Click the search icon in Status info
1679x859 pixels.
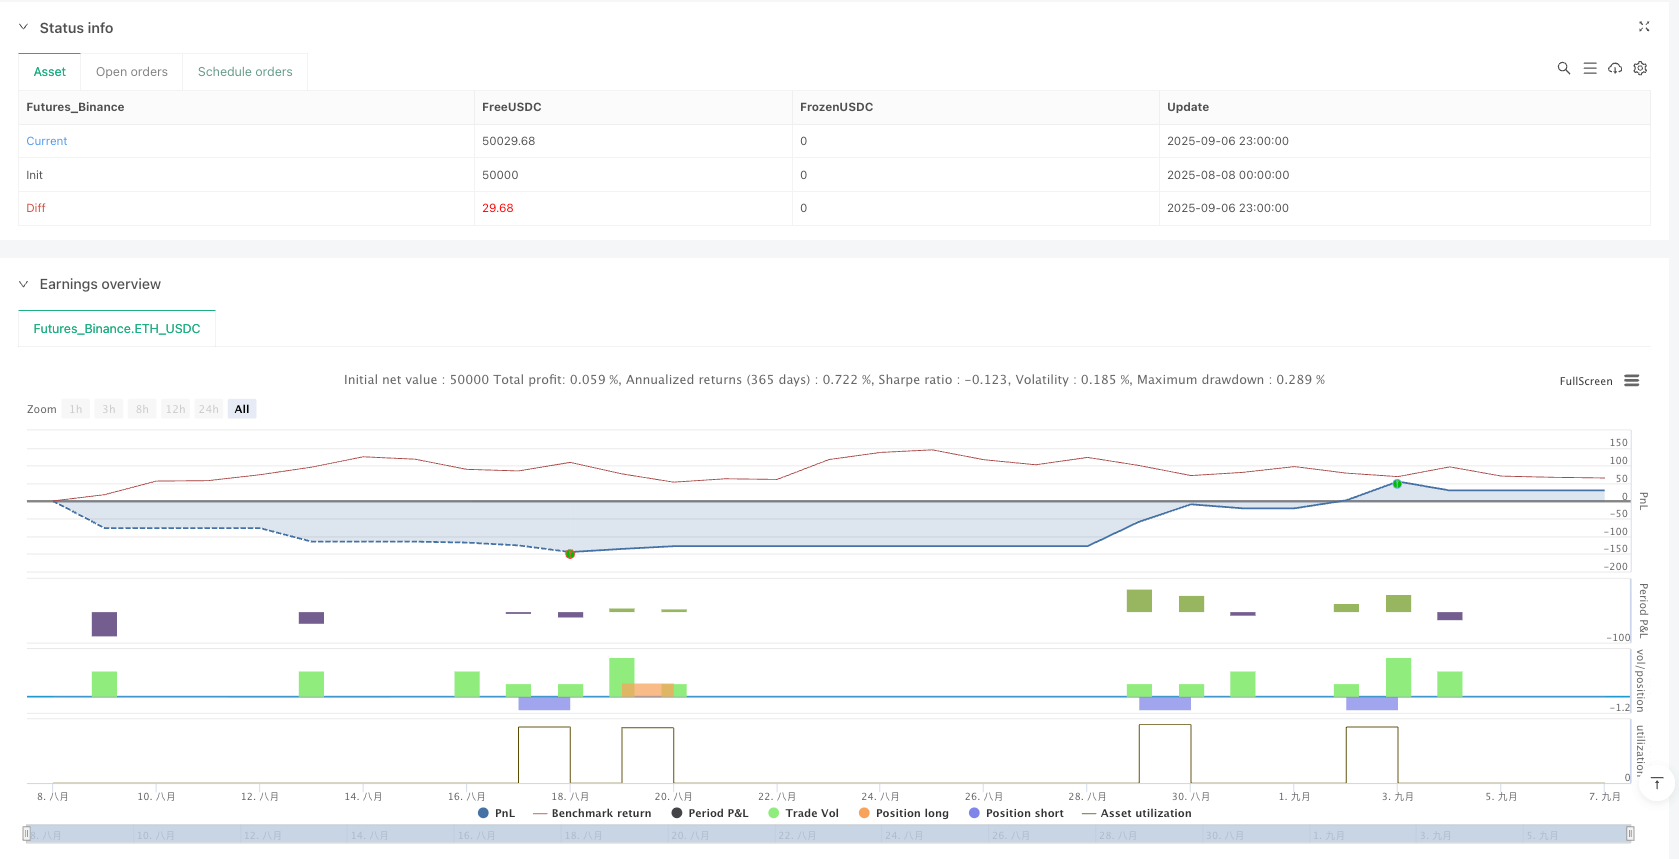1563,68
